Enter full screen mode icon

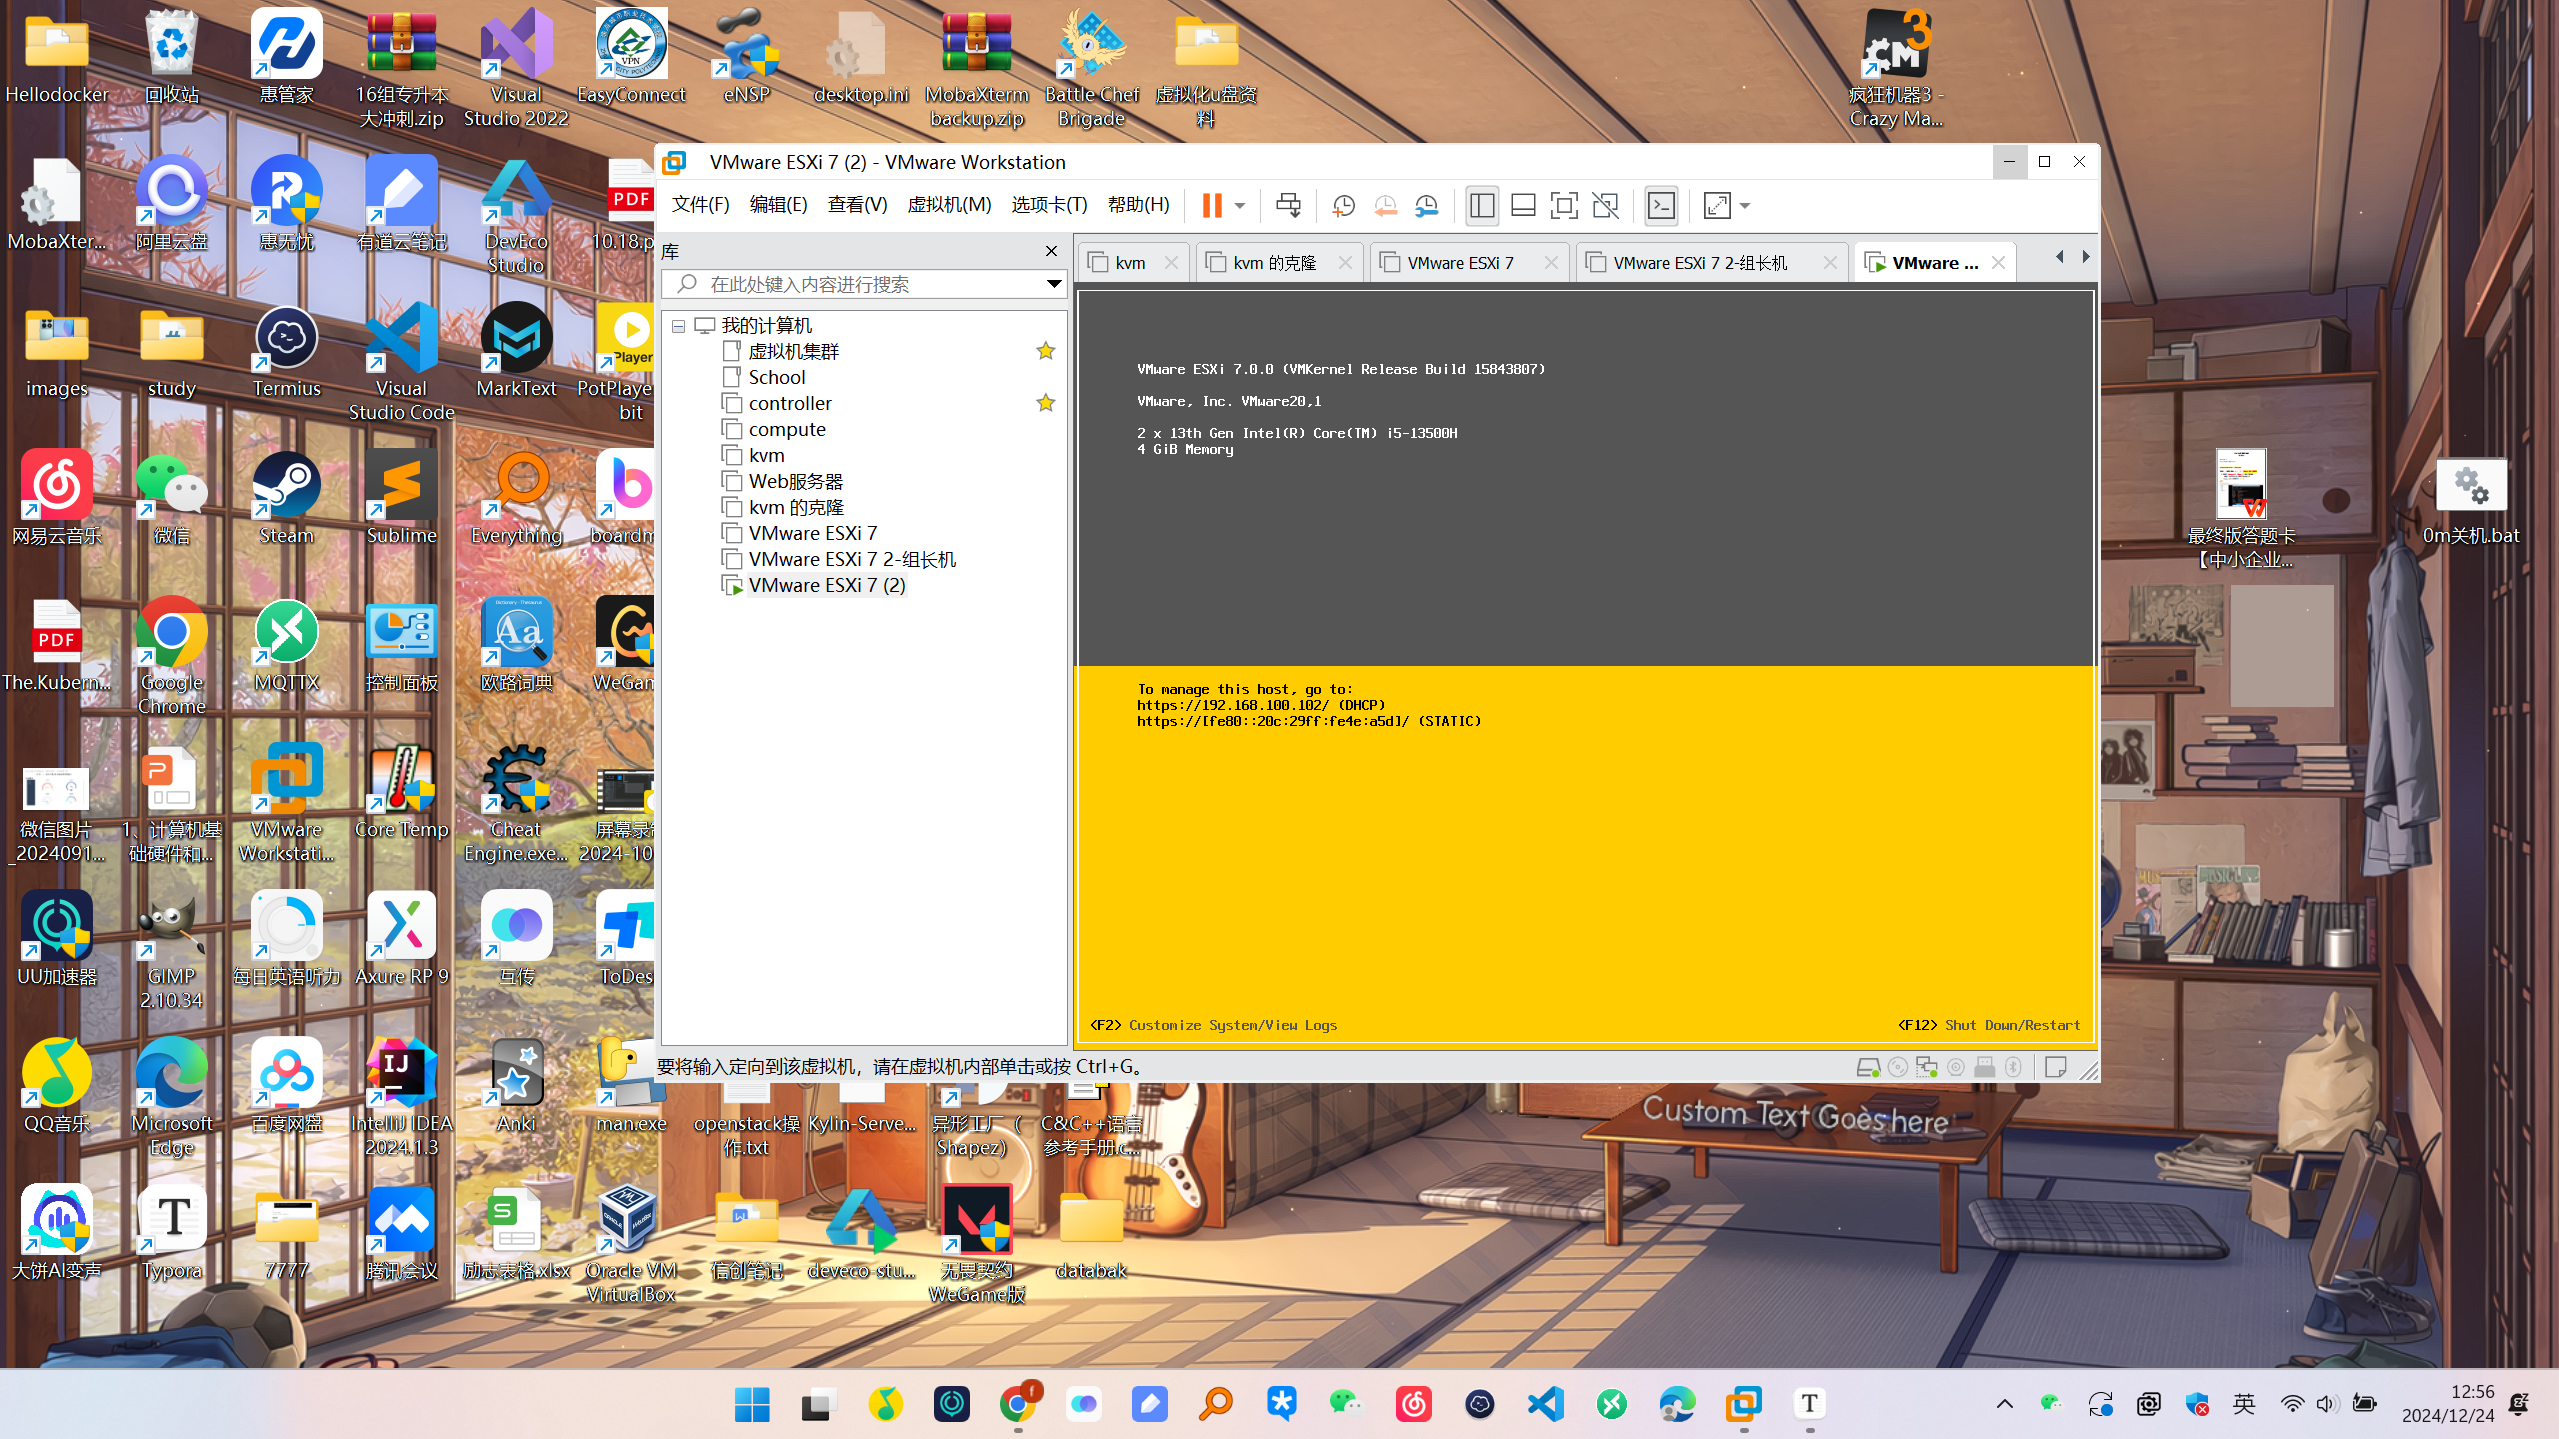pyautogui.click(x=1564, y=205)
